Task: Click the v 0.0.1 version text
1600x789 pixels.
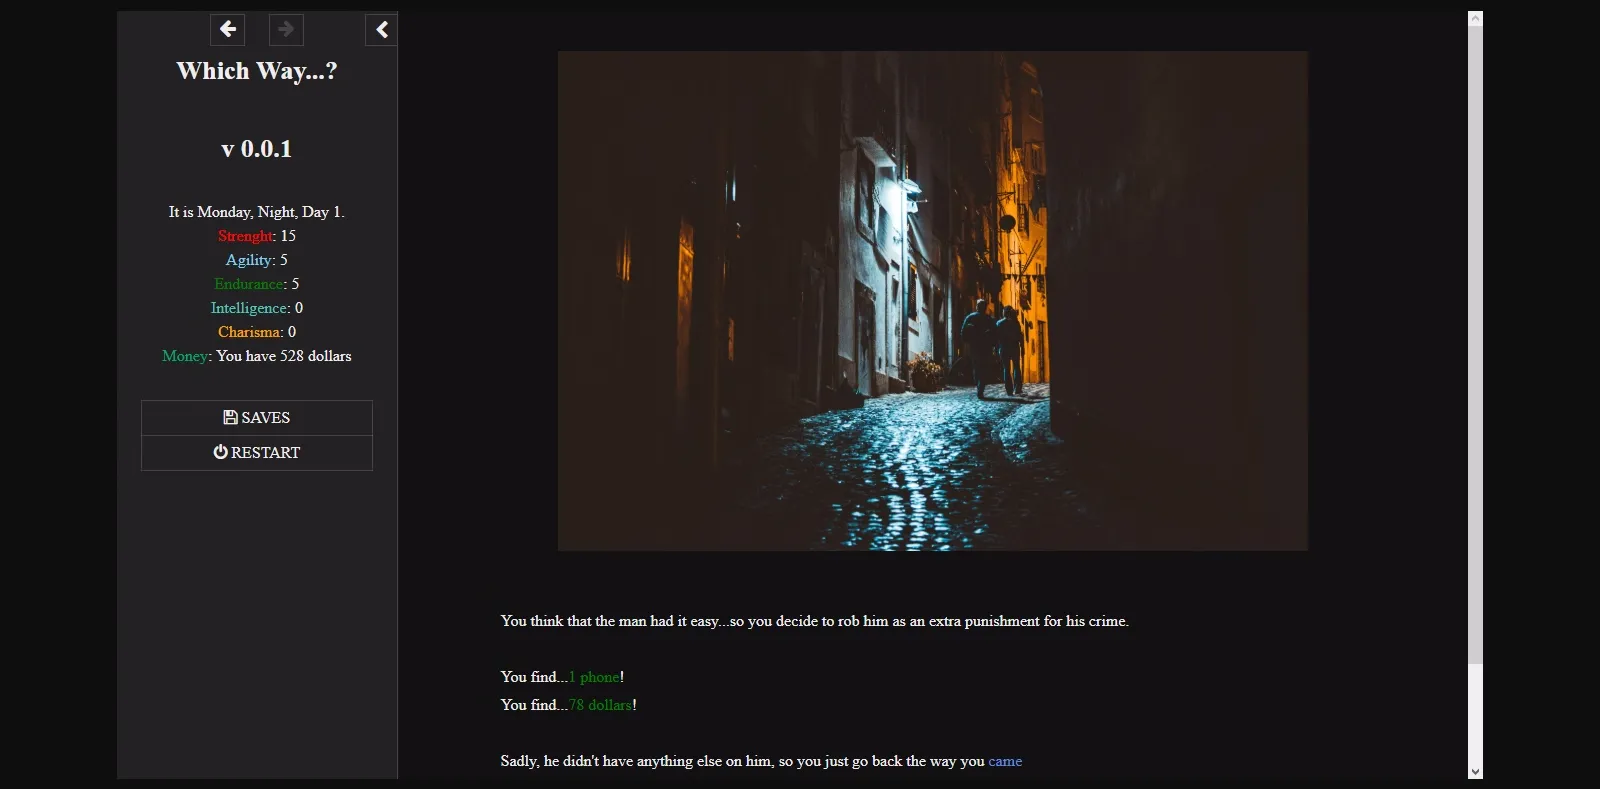Action: (257, 149)
